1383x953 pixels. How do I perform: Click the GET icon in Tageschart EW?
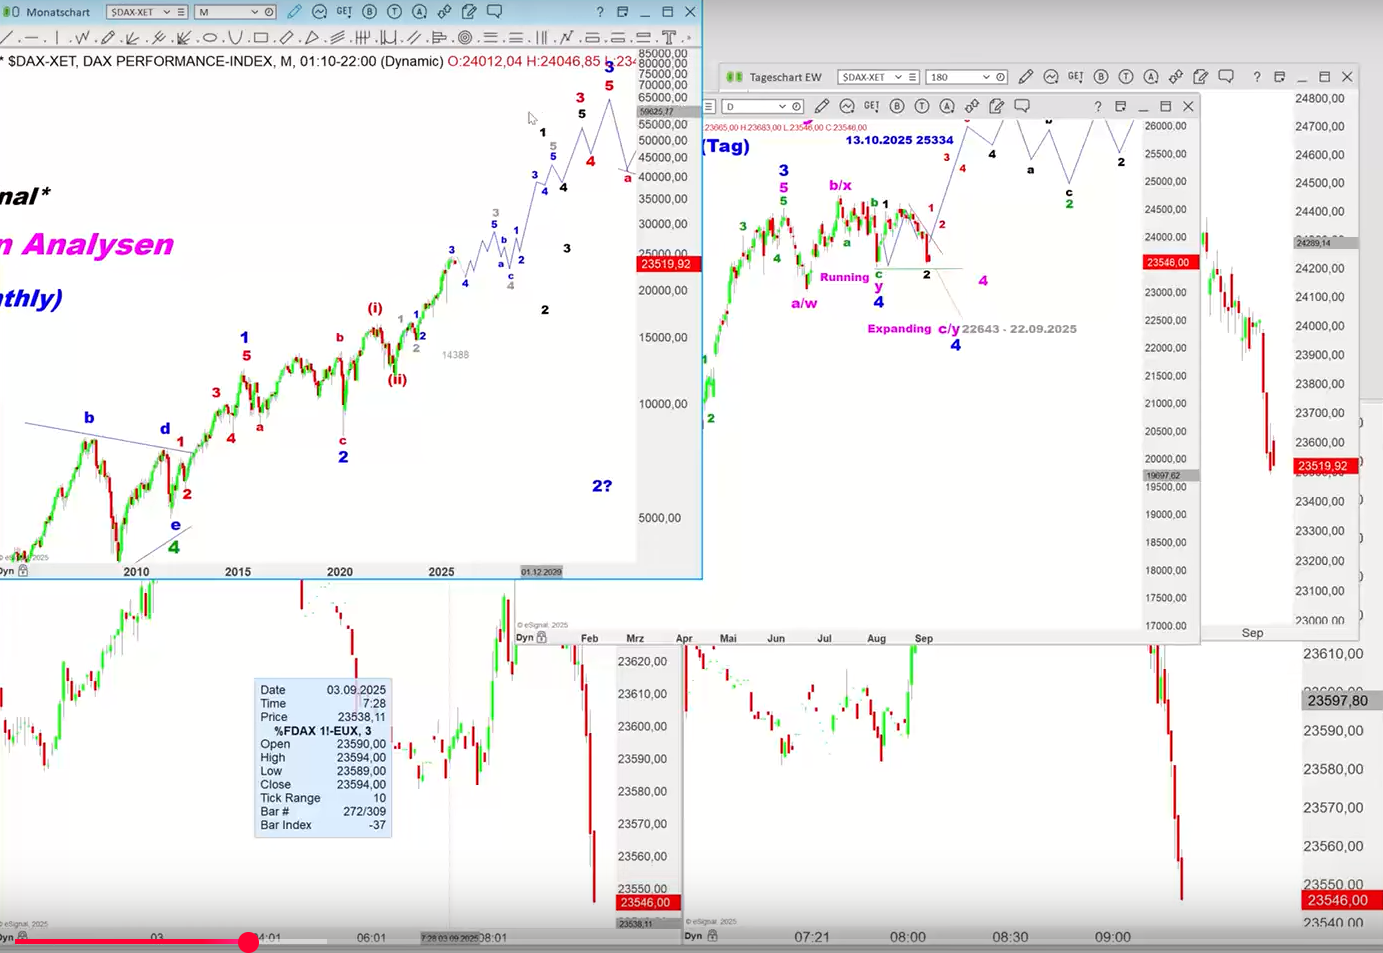1075,77
